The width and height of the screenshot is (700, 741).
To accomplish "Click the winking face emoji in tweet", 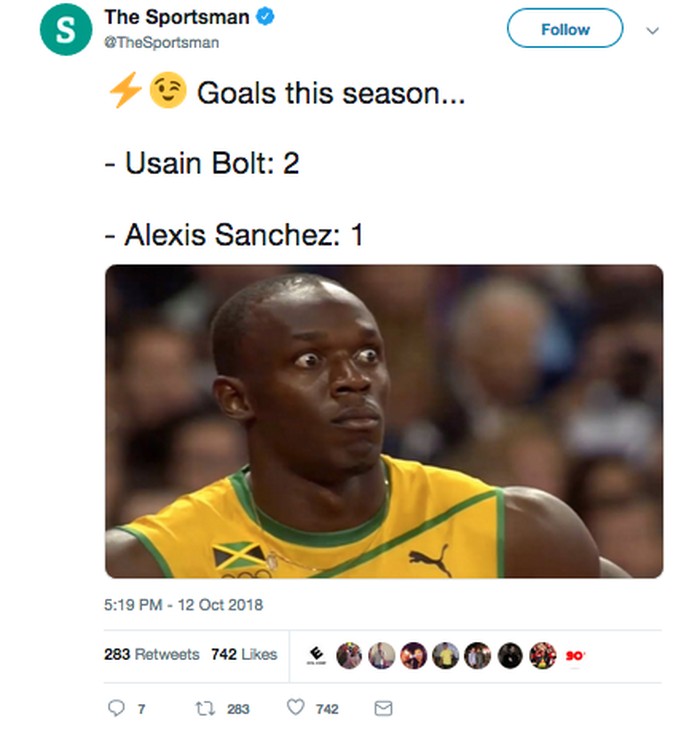I will (167, 93).
